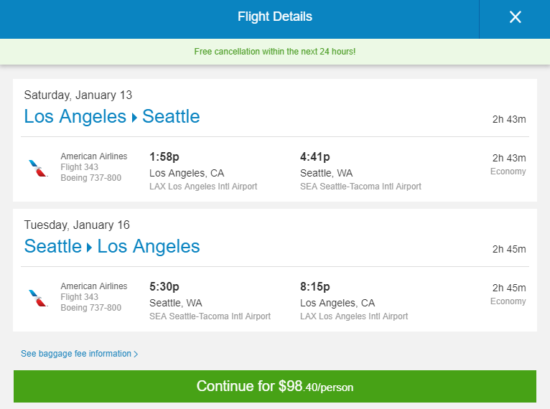This screenshot has width=550, height=409.
Task: Open baggage fee information chevron
Action: coord(136,354)
